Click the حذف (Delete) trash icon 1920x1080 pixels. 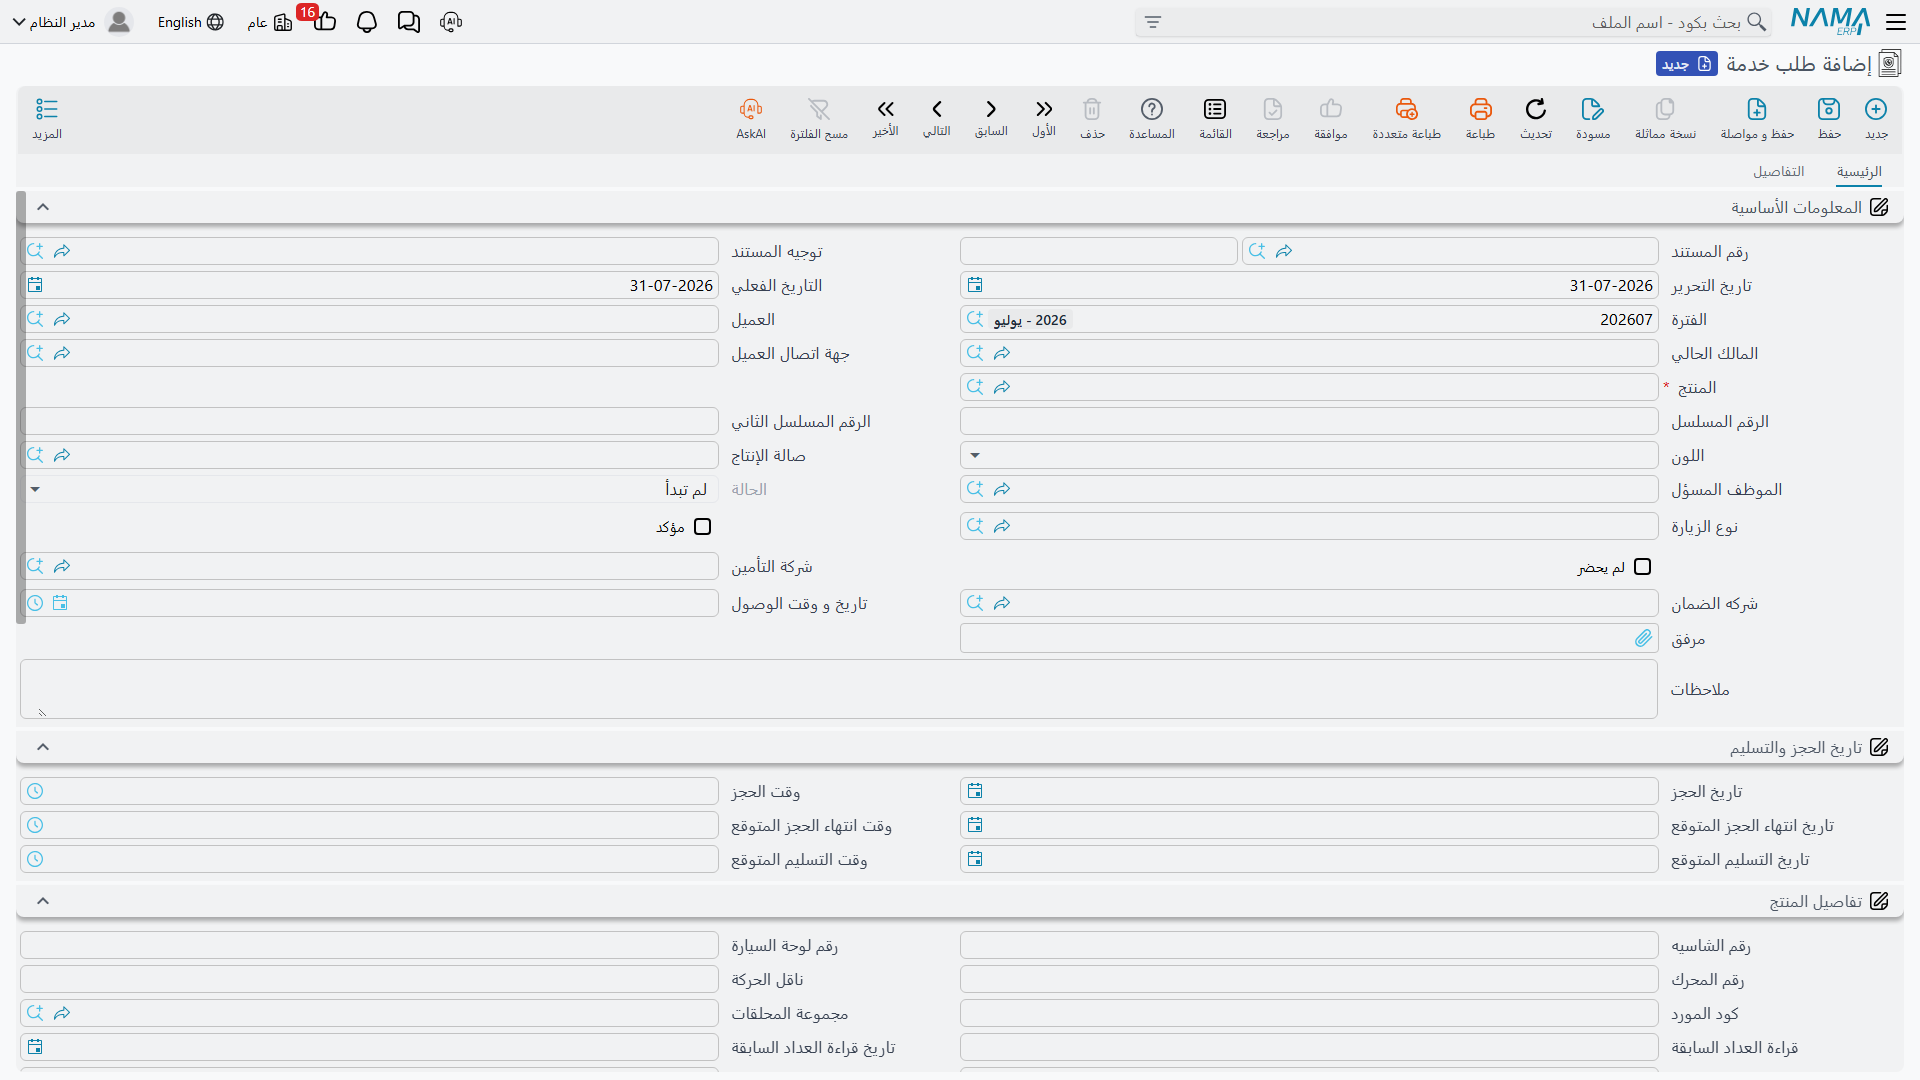click(x=1092, y=109)
